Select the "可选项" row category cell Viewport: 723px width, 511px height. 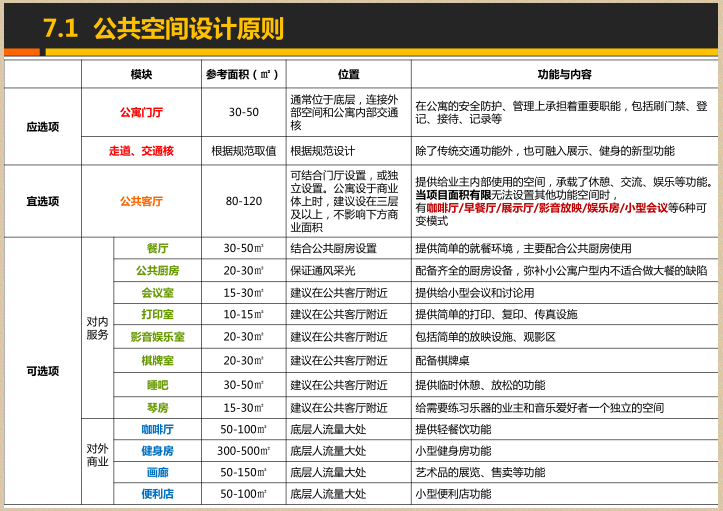[43, 371]
